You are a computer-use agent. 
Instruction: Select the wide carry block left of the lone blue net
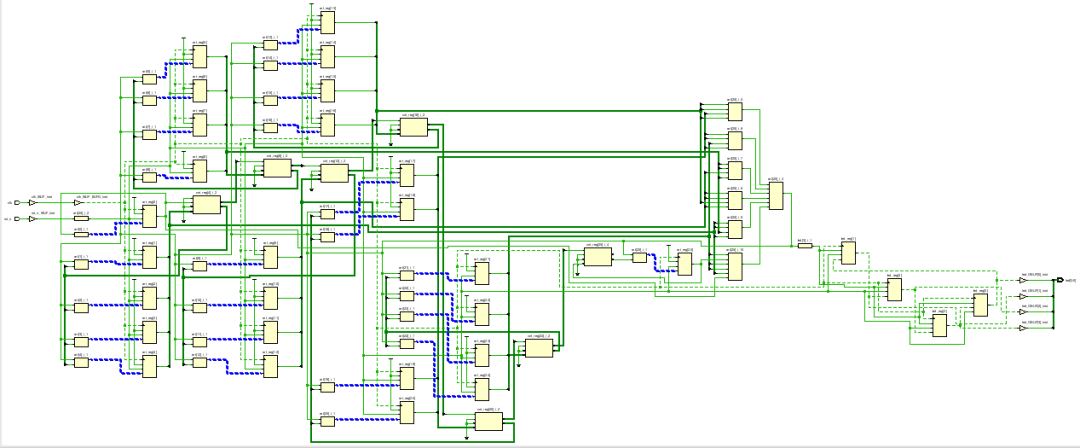tap(600, 257)
